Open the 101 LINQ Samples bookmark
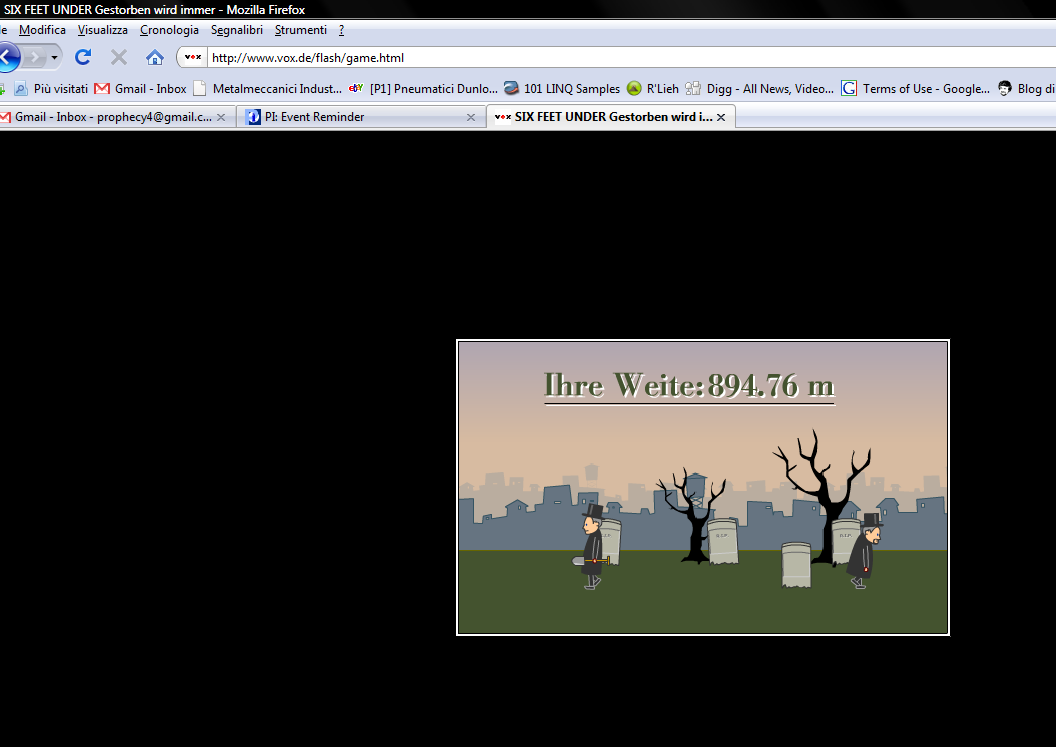 562,88
